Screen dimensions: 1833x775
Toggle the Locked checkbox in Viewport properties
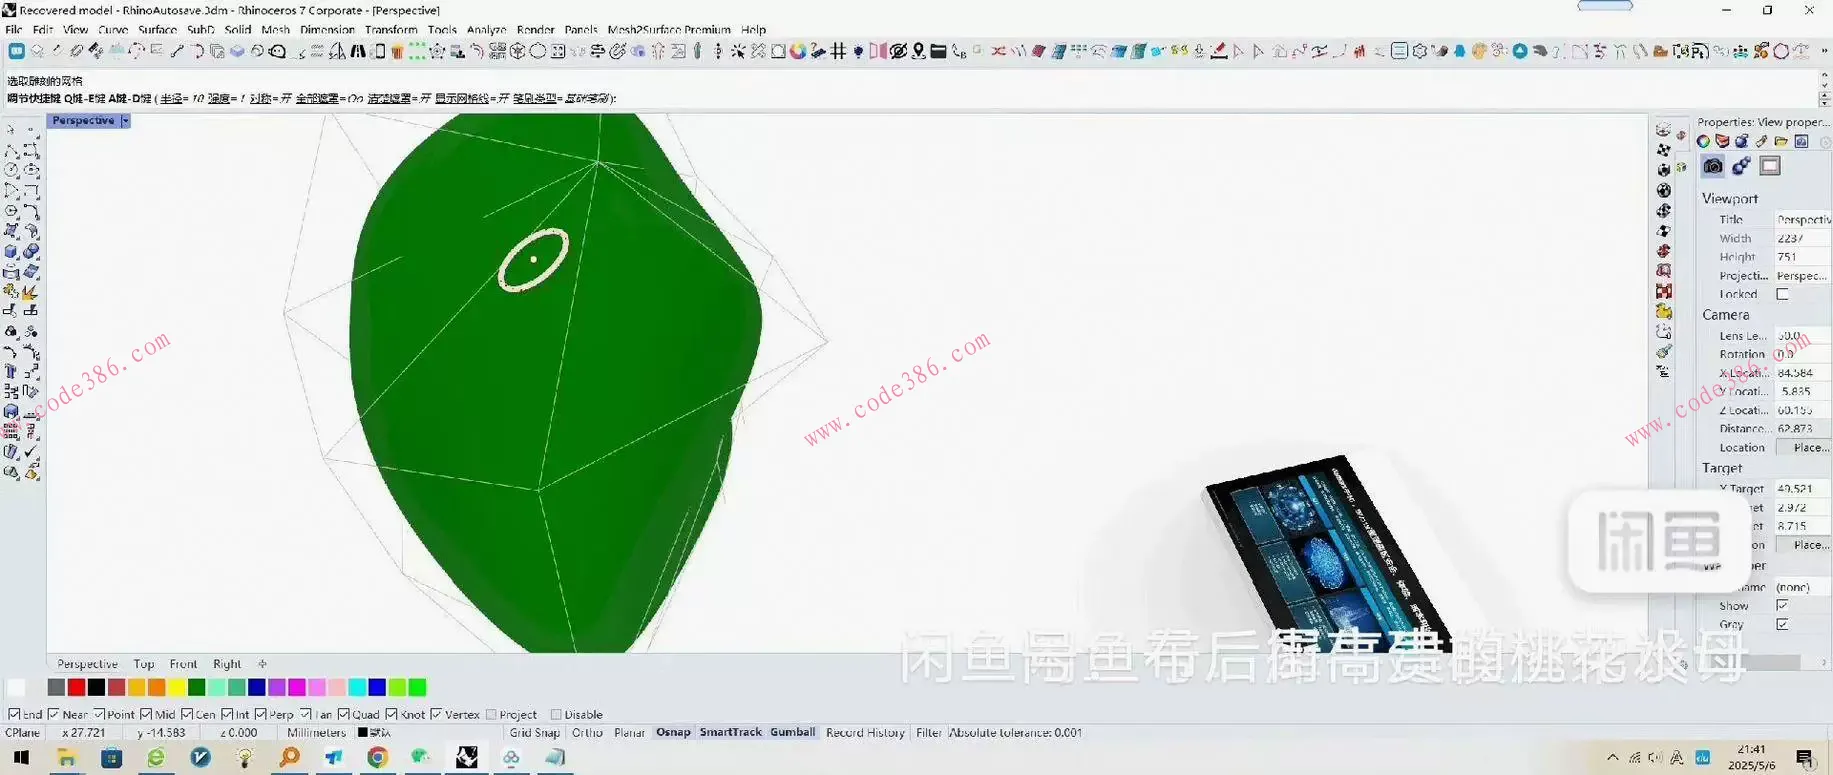[1782, 295]
